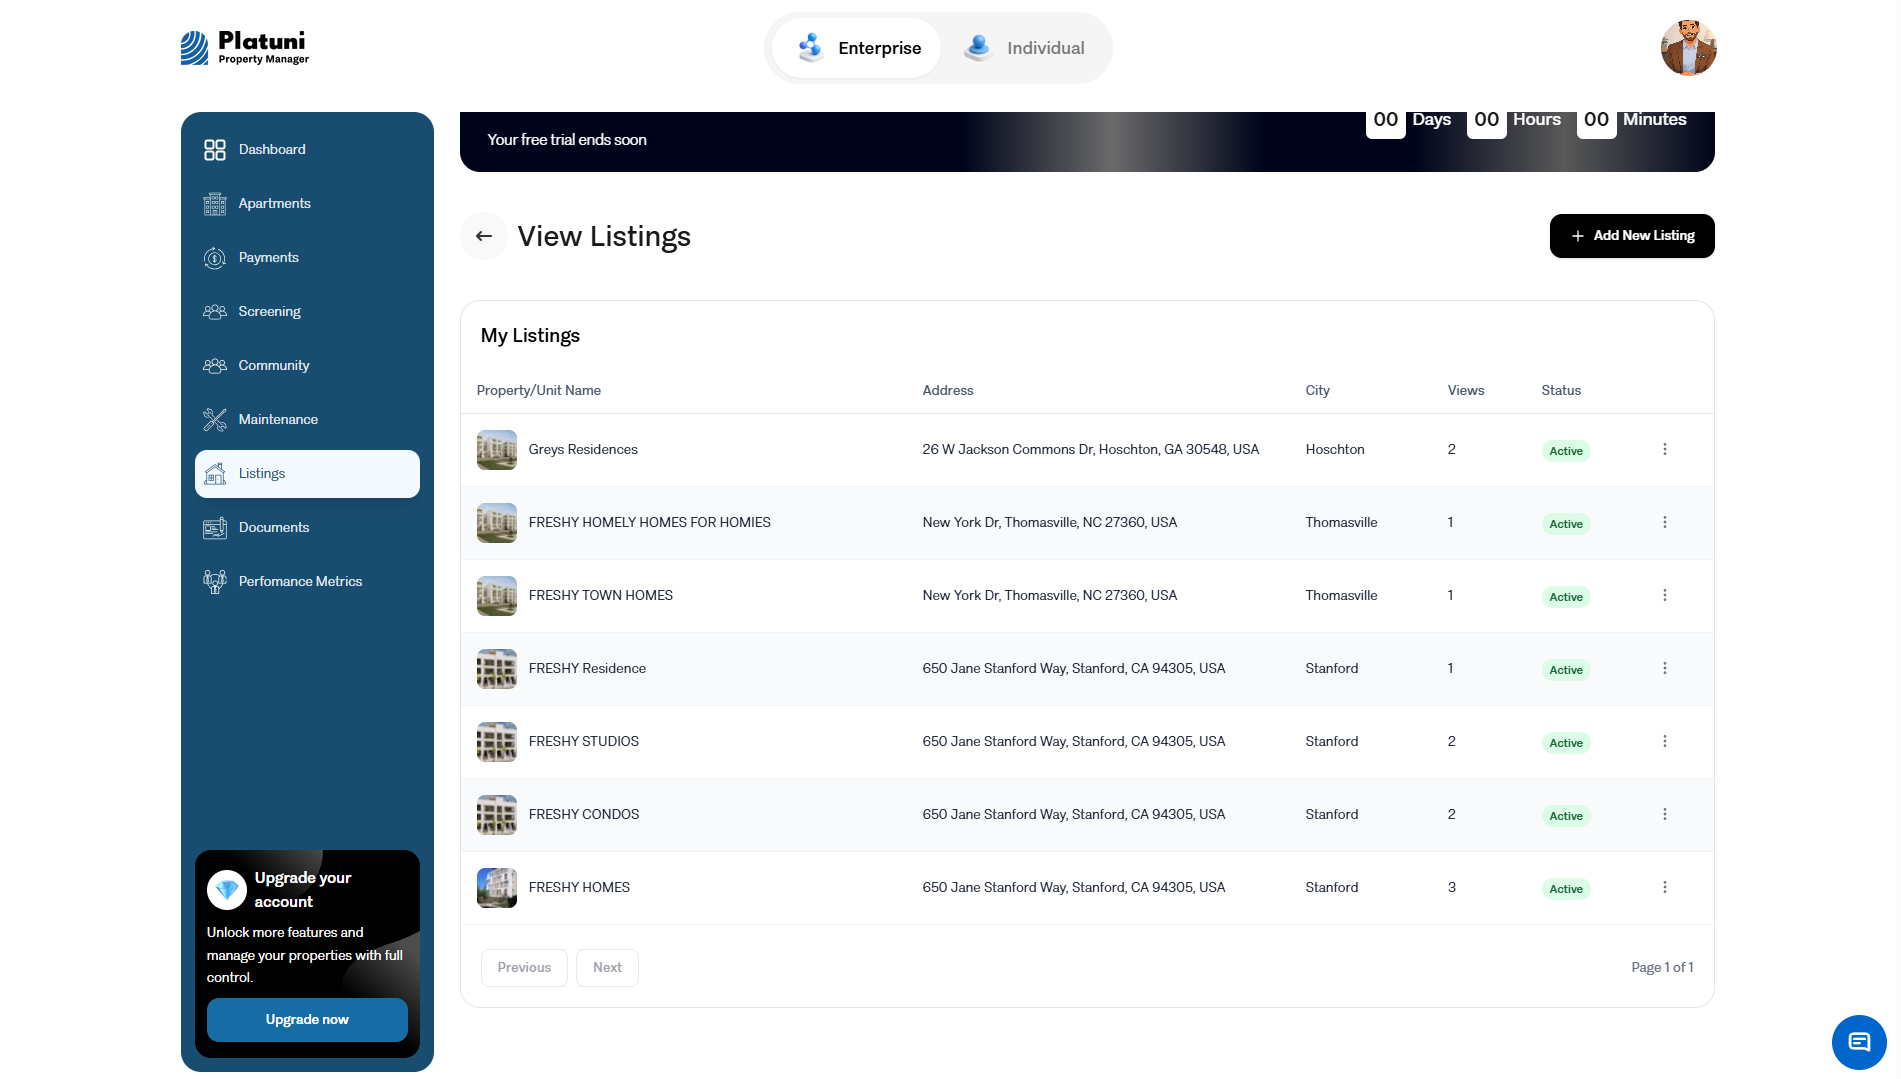Open options menu for FRESHY TOWN HOMES

[x=1665, y=596]
